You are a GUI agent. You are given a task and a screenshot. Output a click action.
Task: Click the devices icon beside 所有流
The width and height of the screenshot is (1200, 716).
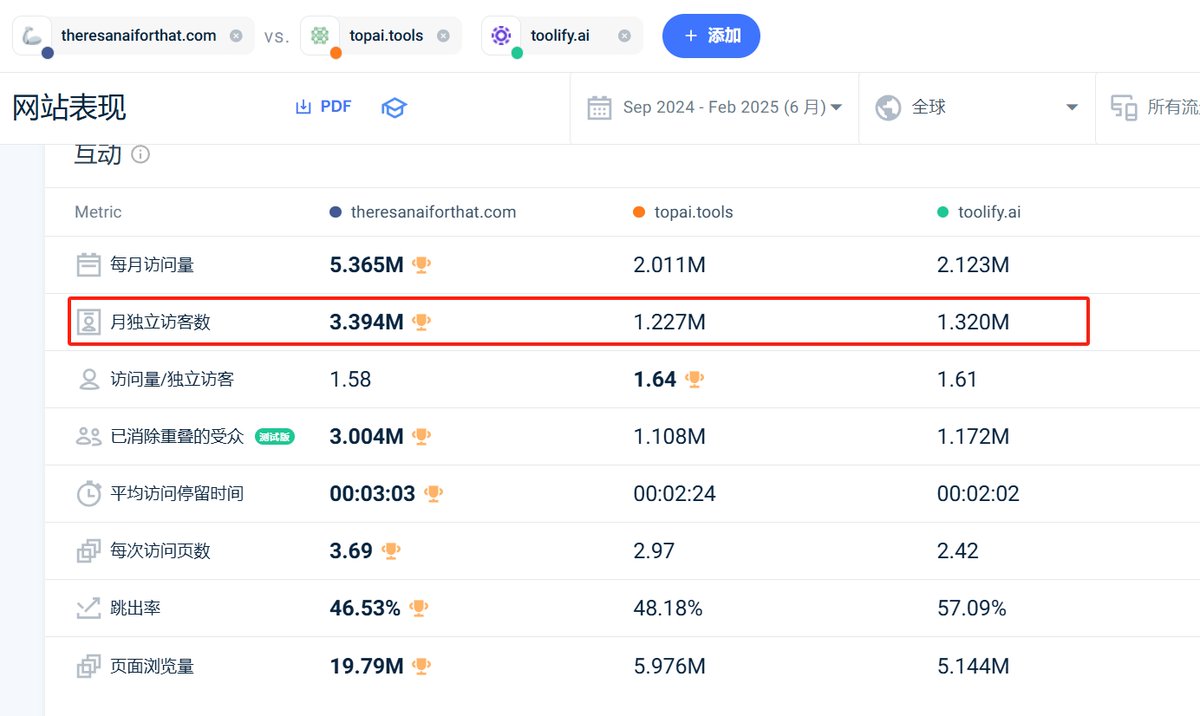[x=1124, y=108]
